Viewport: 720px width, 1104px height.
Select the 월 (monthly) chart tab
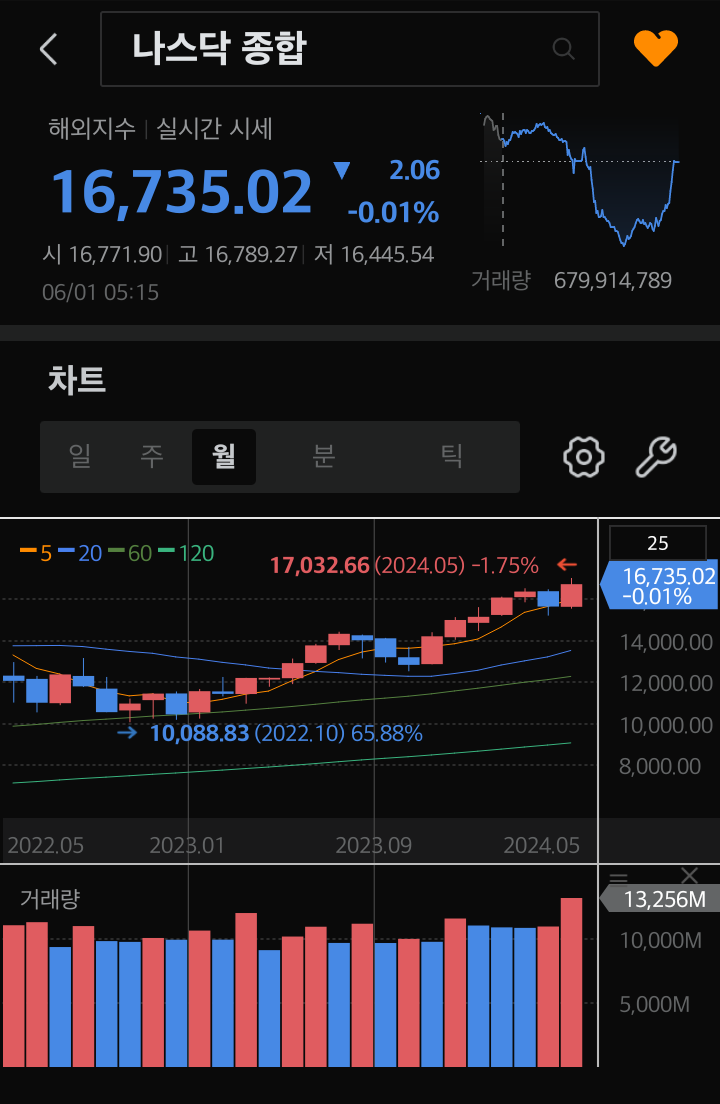click(x=224, y=457)
